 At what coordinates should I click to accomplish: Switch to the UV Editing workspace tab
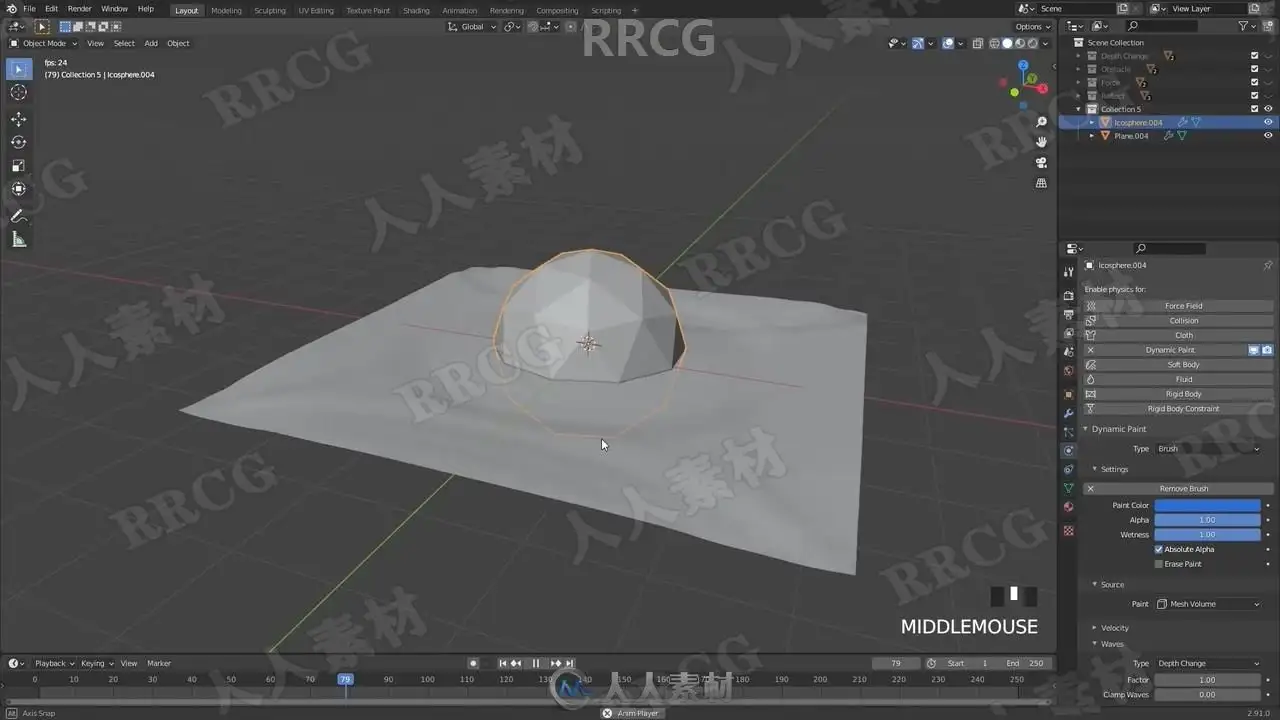(316, 10)
